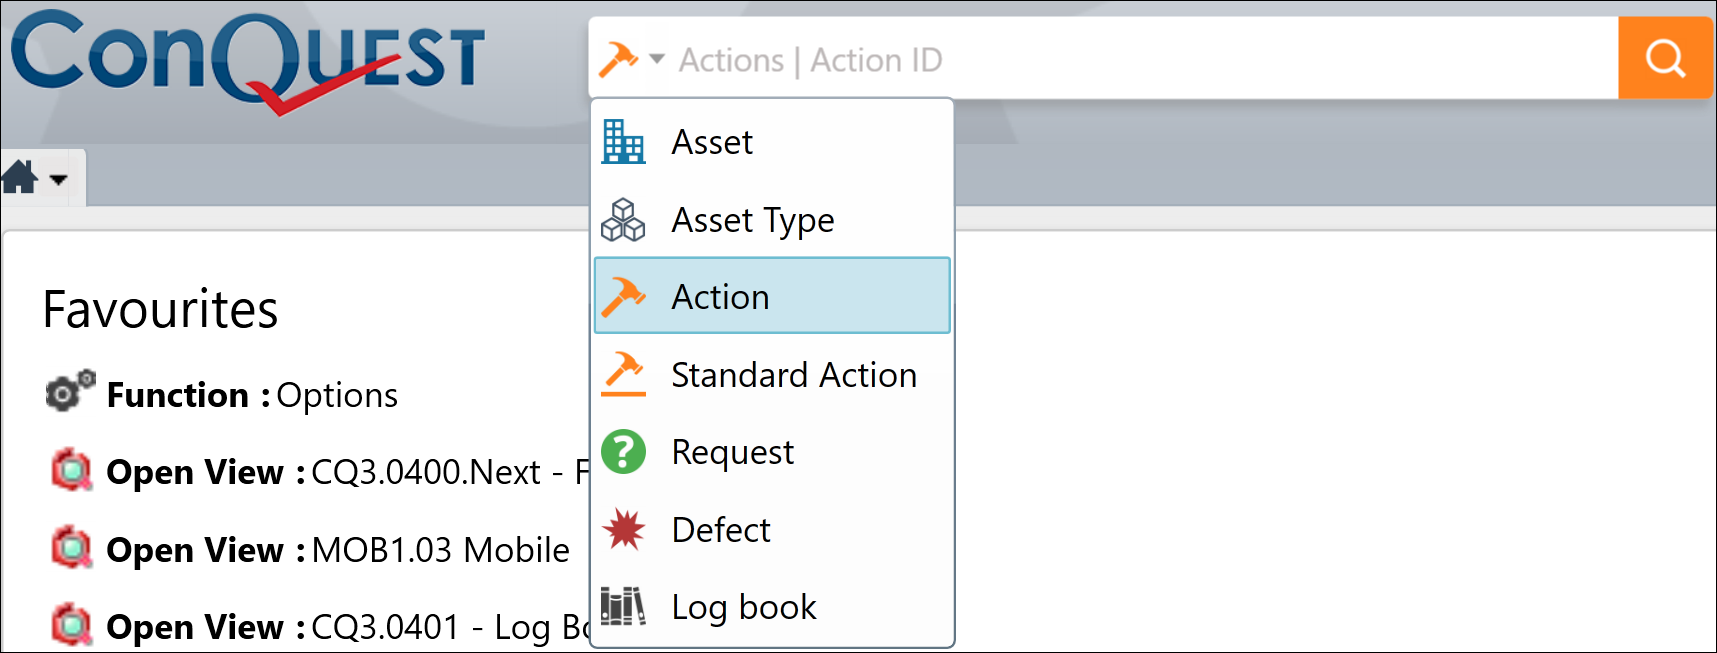
Task: Click view icon beside MOB1.03 Mobile
Action: 71,548
